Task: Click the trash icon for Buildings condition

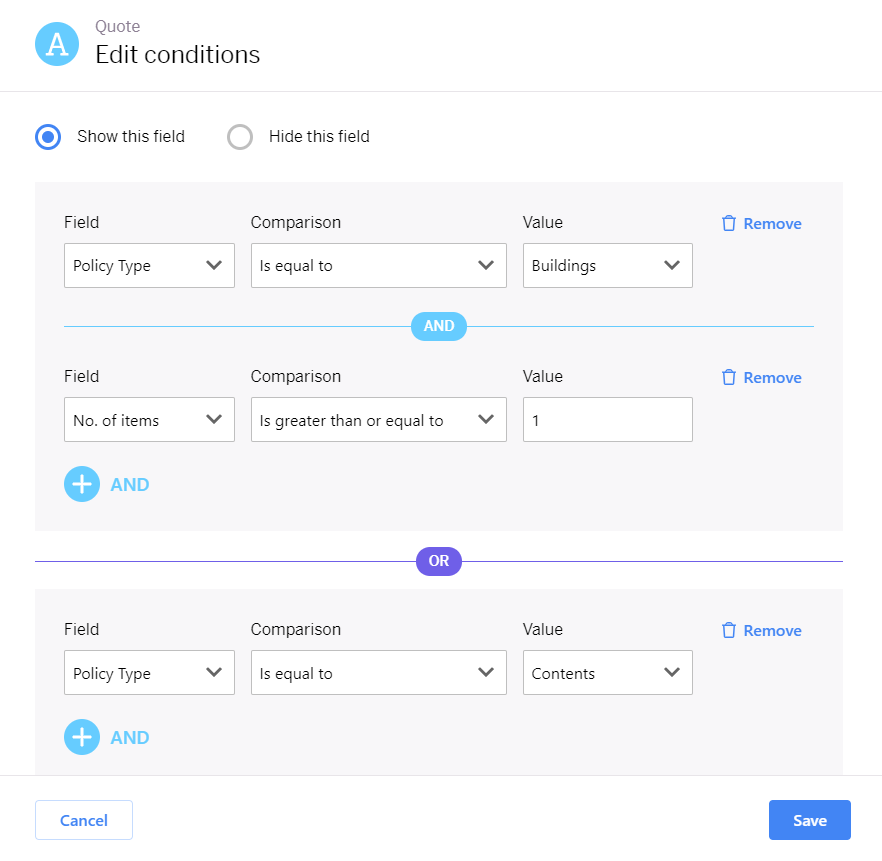Action: 728,223
